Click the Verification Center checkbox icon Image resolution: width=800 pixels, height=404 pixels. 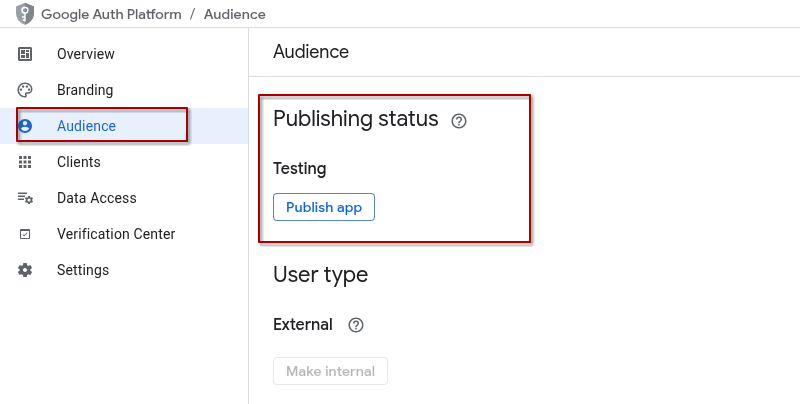point(25,234)
